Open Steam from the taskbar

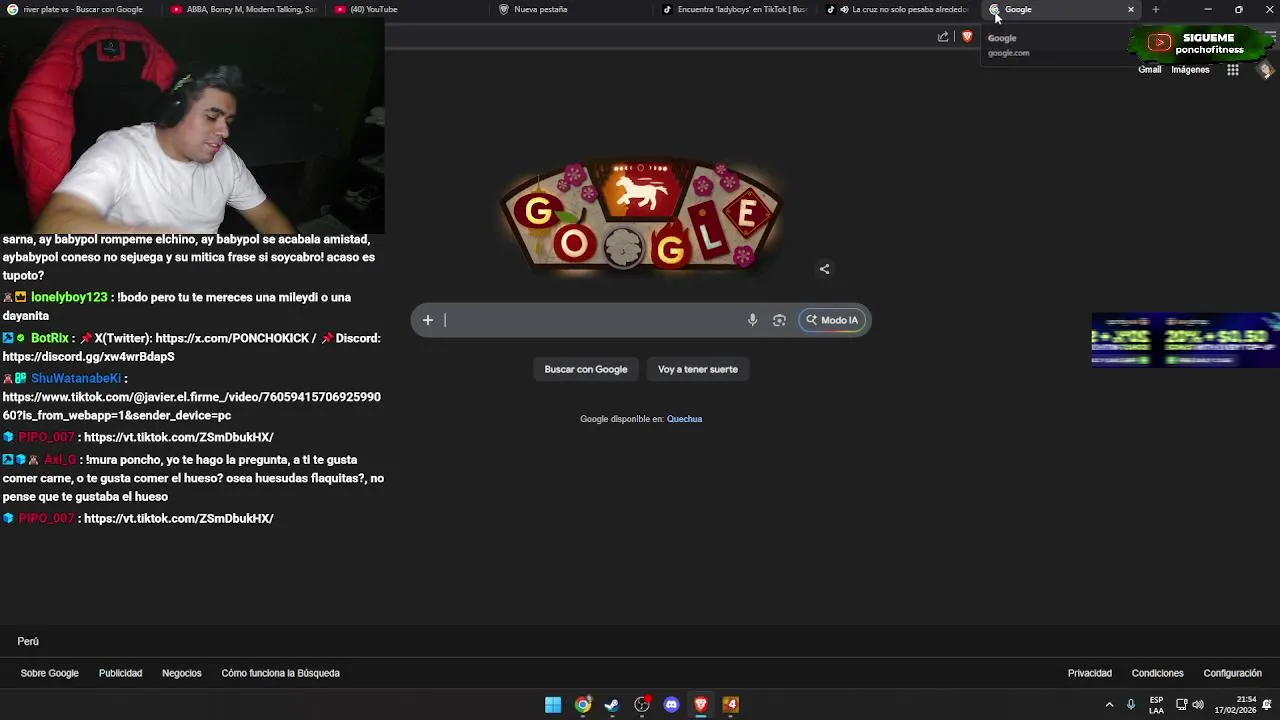pyautogui.click(x=612, y=705)
